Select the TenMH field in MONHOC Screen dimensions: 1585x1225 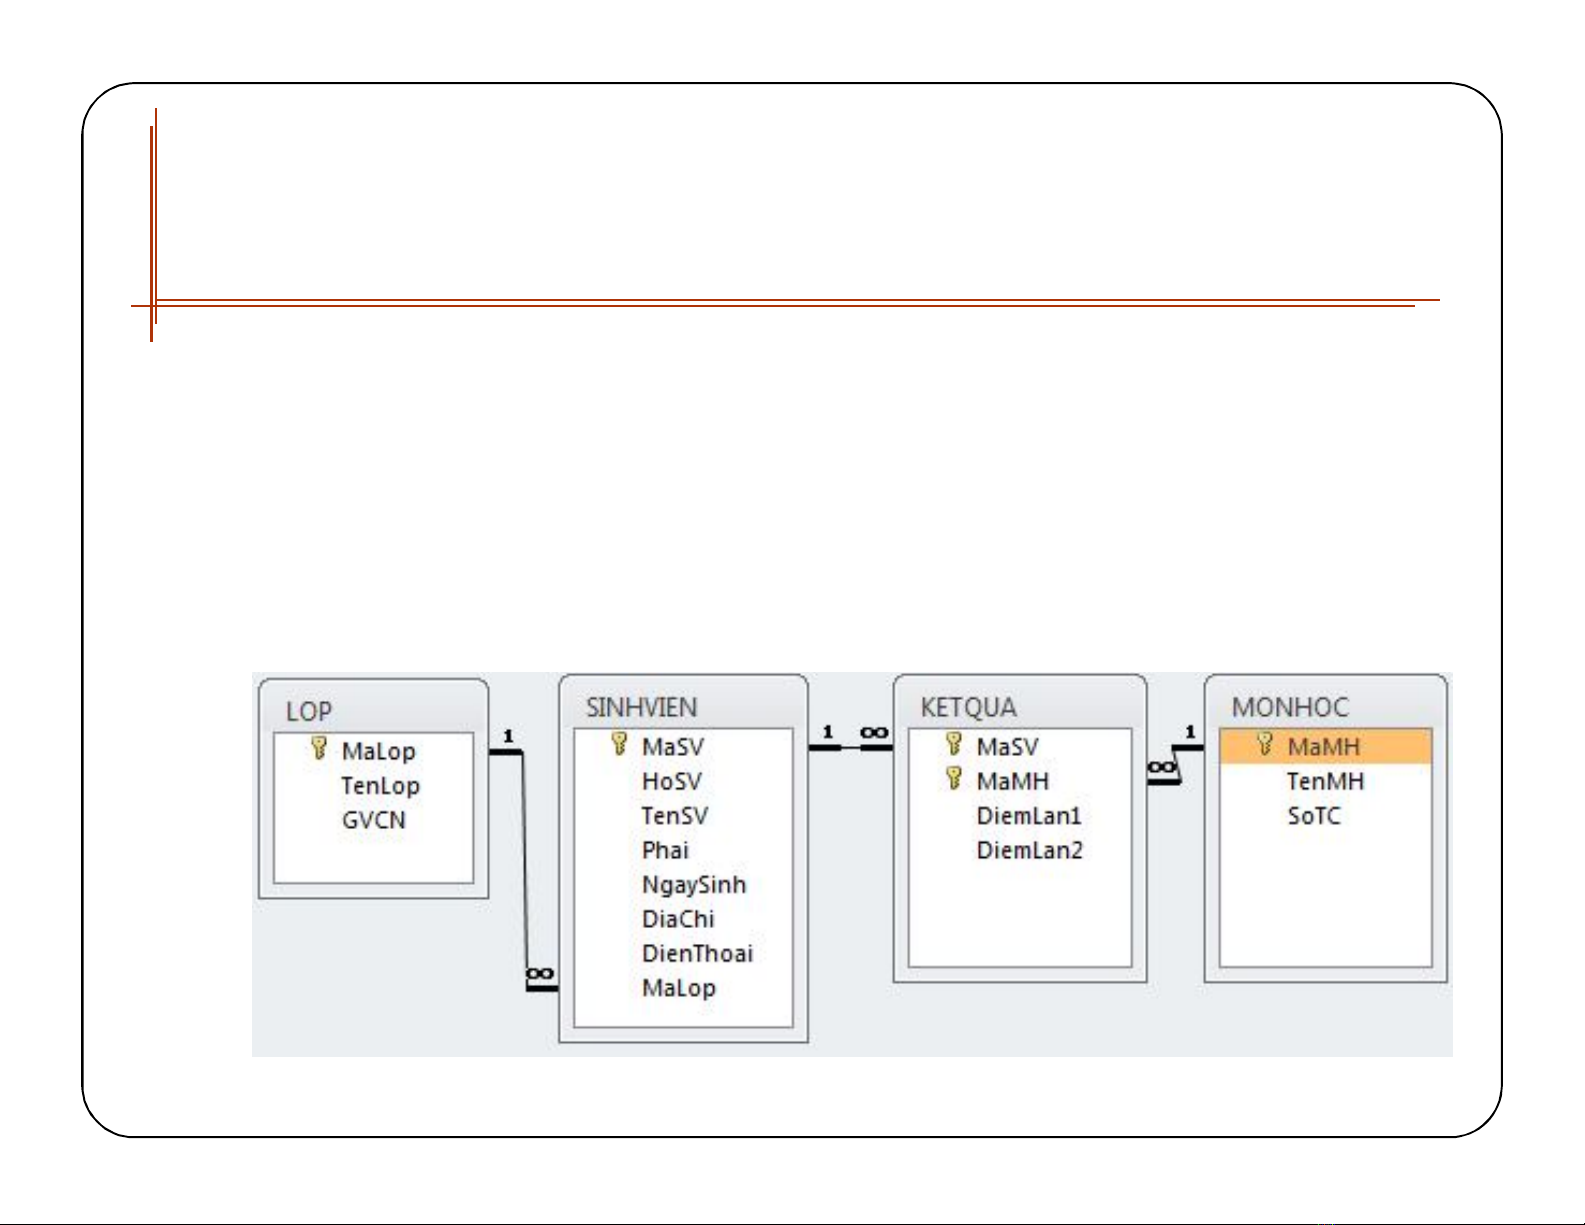1325,782
